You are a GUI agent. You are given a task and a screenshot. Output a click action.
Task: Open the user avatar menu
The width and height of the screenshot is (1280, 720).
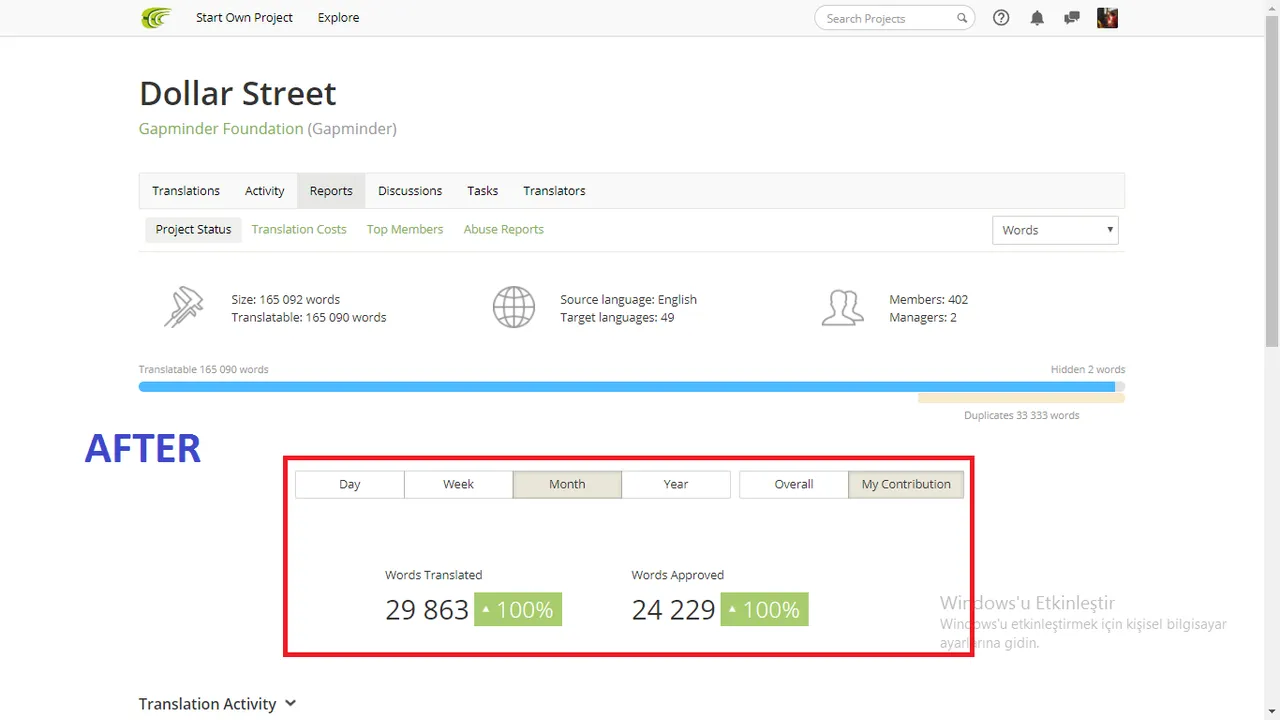1107,18
